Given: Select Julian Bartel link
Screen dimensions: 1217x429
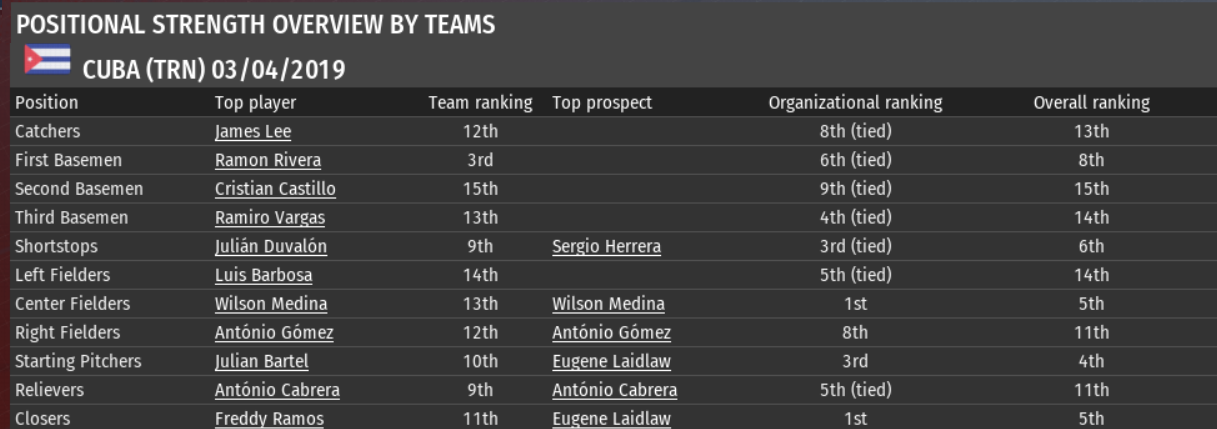Looking at the screenshot, I should click(x=261, y=362).
